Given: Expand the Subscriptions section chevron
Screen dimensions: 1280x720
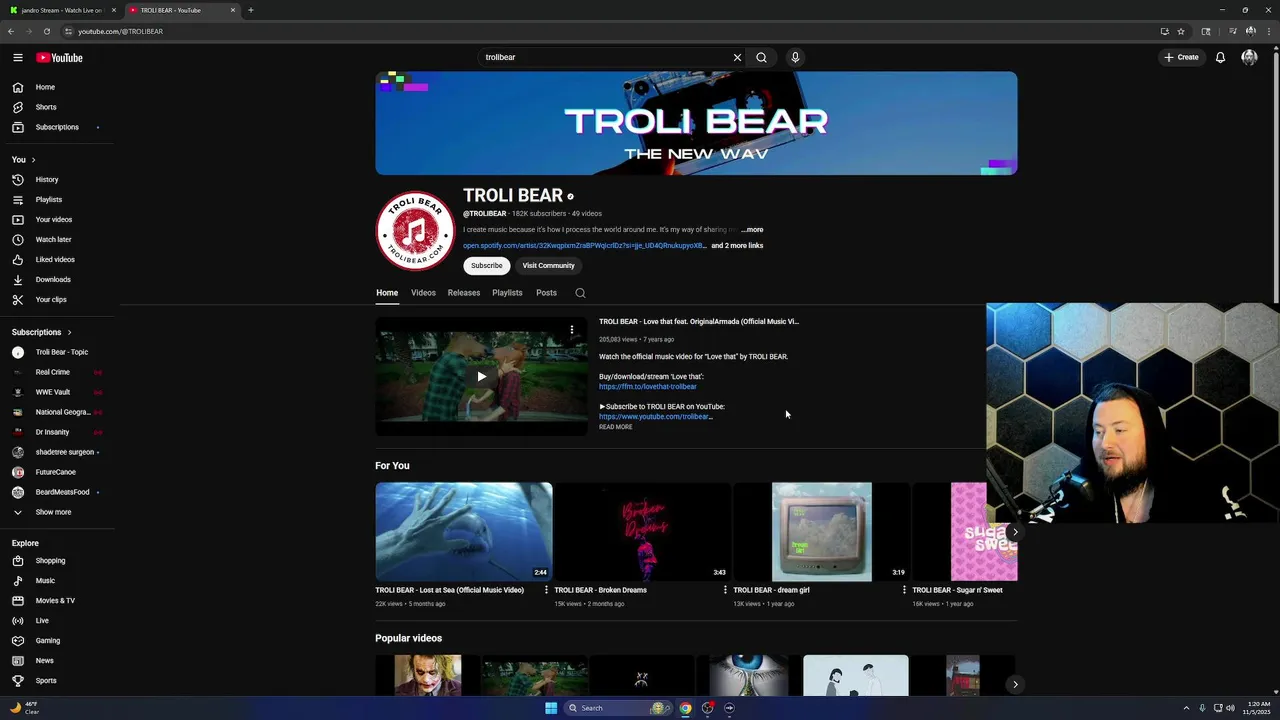Looking at the screenshot, I should [69, 332].
